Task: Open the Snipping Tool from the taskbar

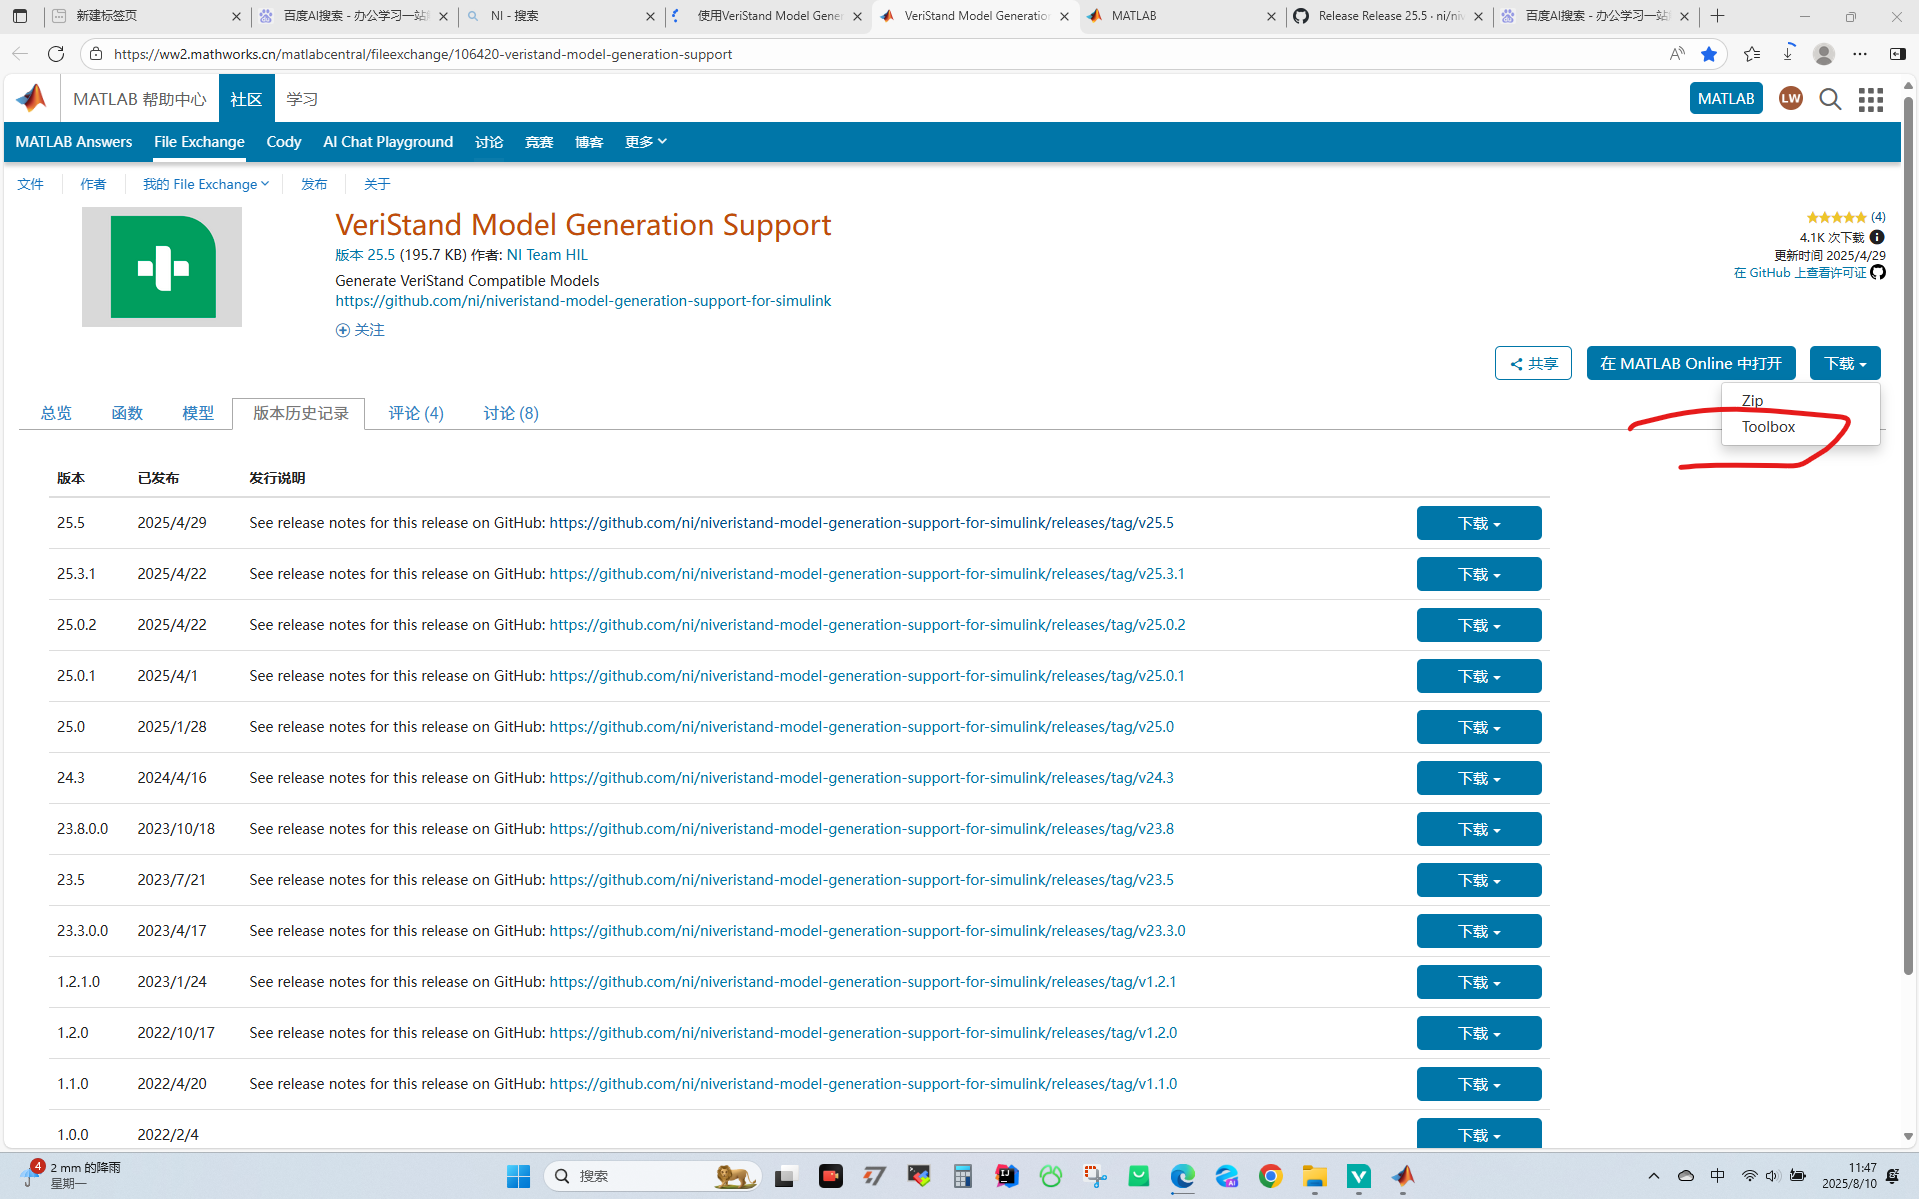Action: (1095, 1177)
